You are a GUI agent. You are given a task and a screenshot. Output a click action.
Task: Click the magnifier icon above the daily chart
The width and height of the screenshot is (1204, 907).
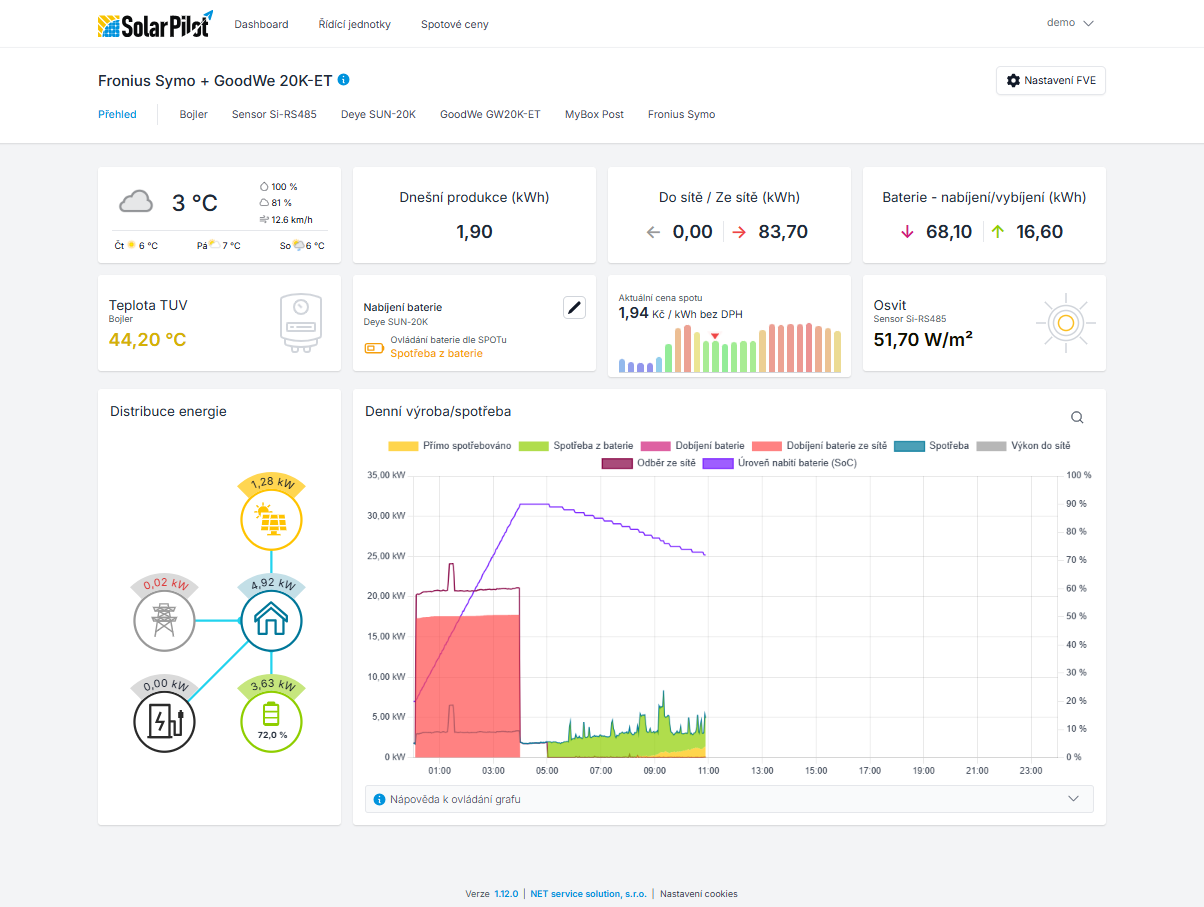point(1077,418)
